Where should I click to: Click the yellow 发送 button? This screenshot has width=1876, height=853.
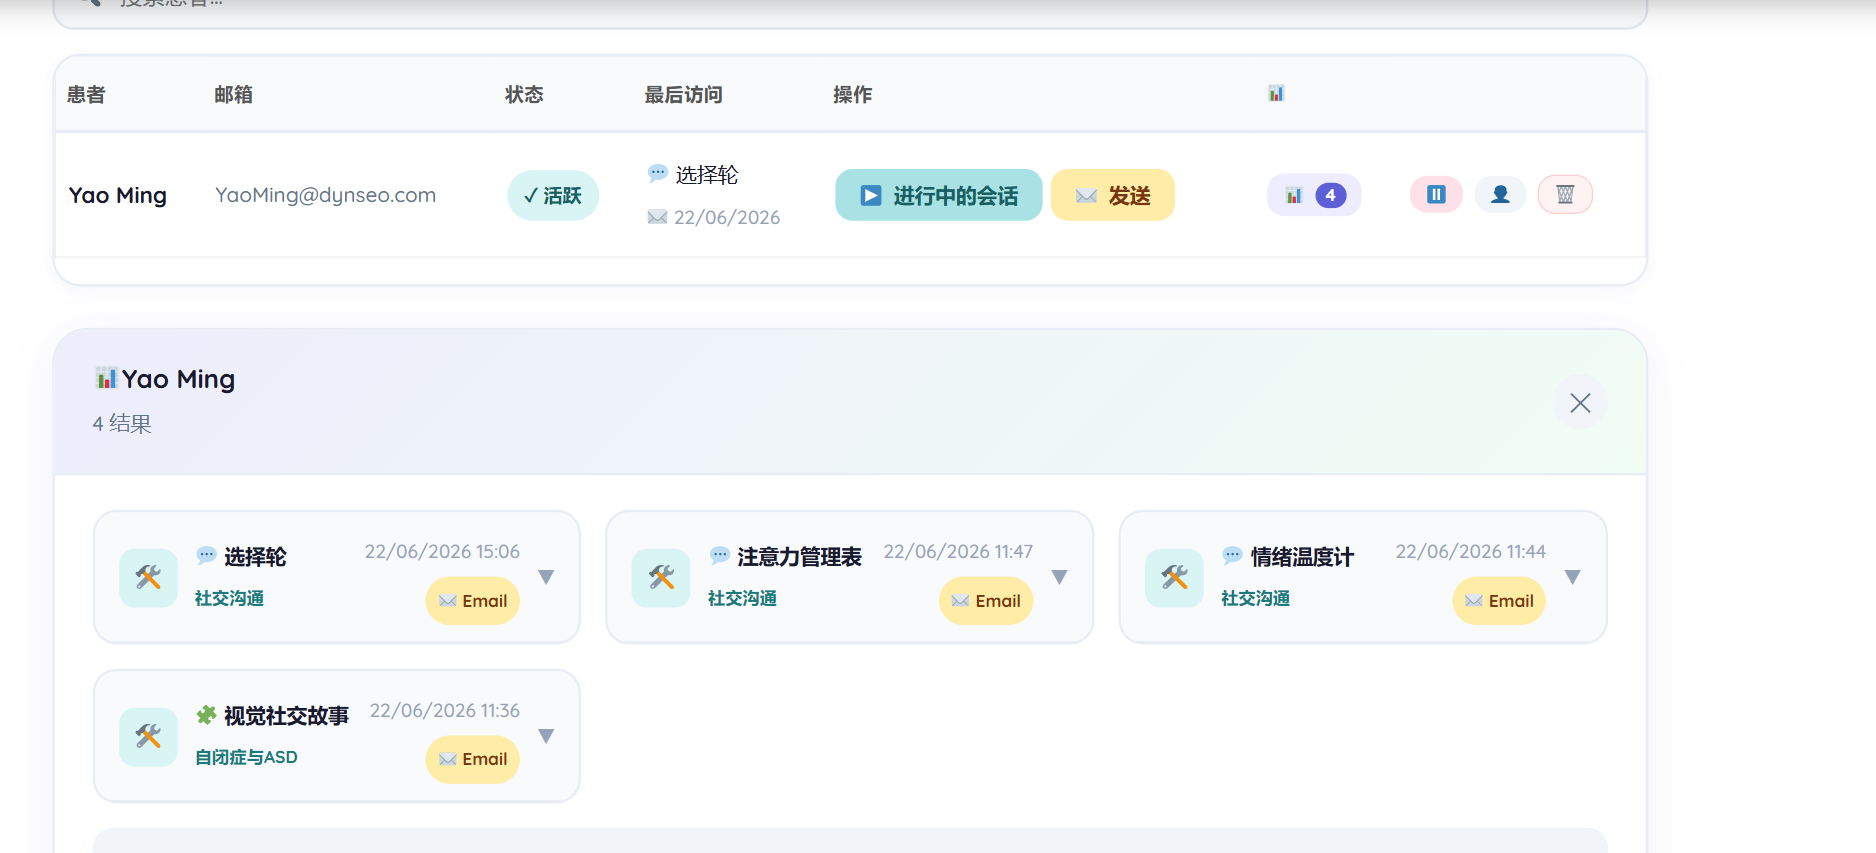point(1113,195)
